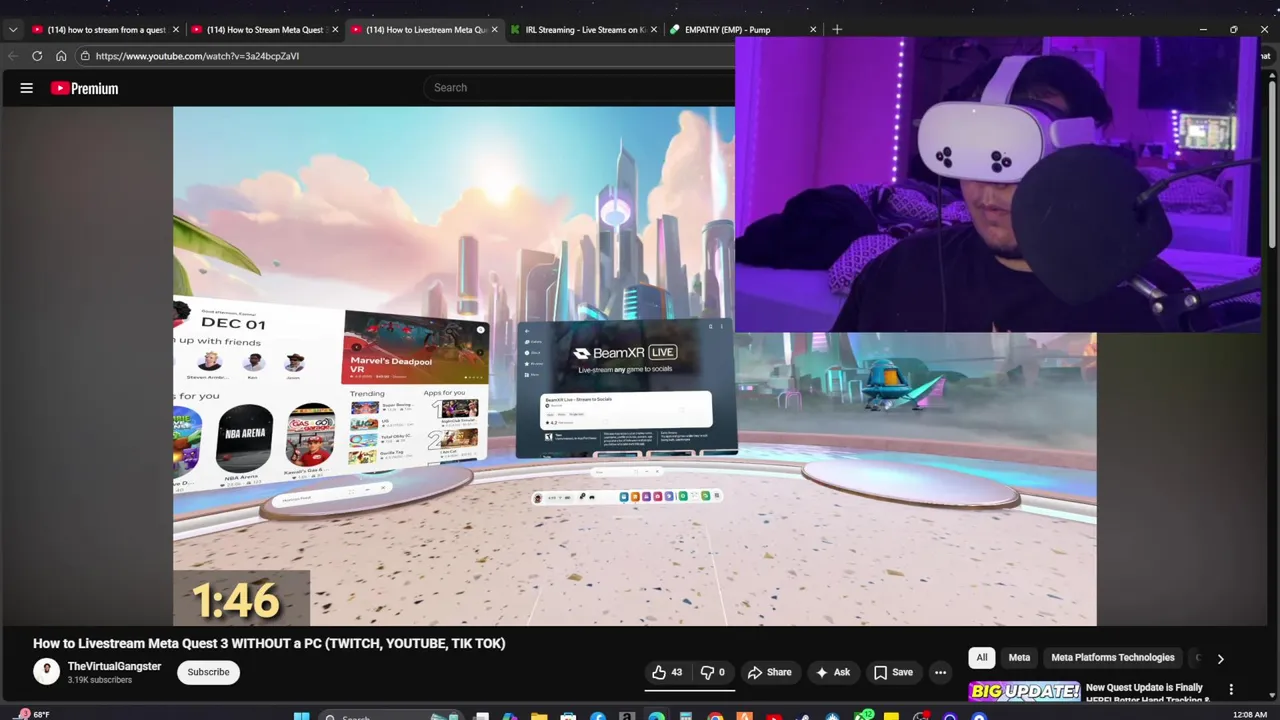Close the 'How to Stream Meta Quest' tab
Viewport: 1280px width, 720px height.
(x=335, y=30)
